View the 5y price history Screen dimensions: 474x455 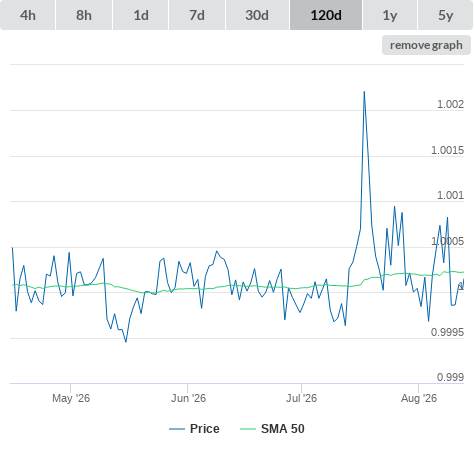tap(445, 15)
